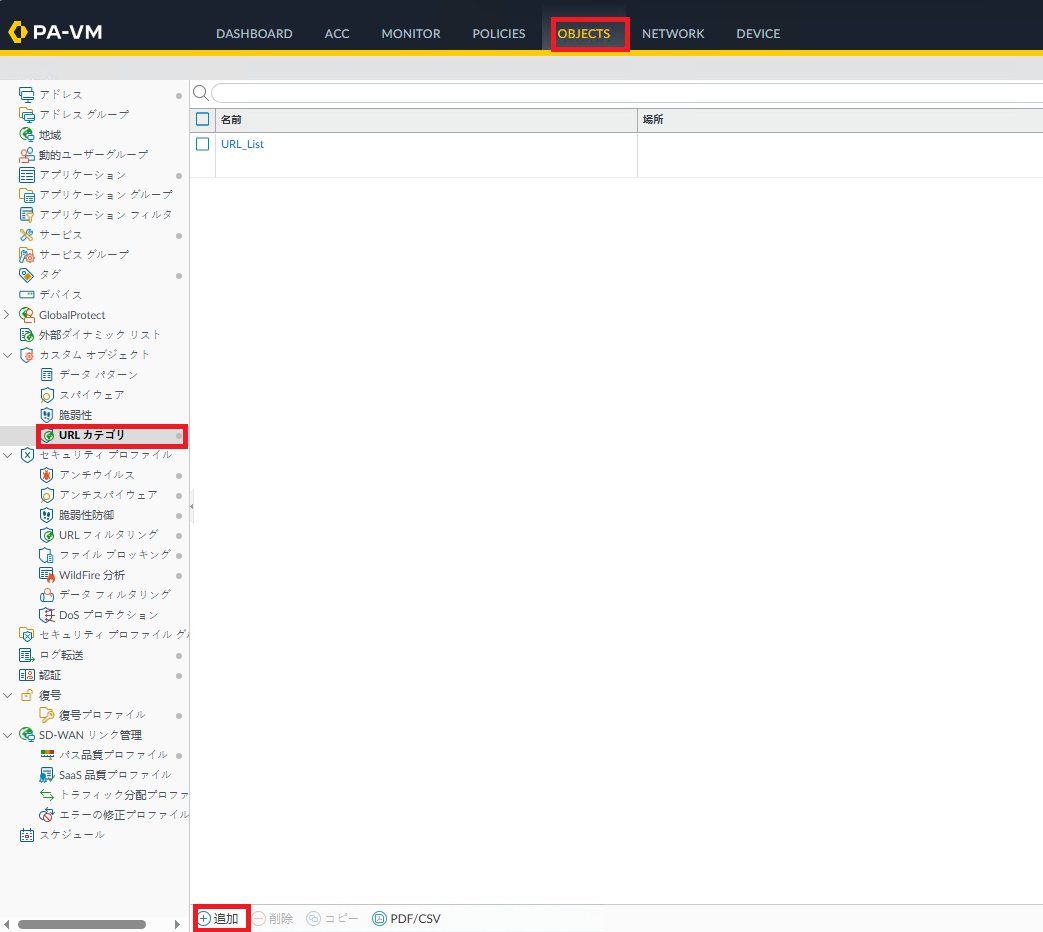This screenshot has width=1043, height=932.
Task: Collapse the カスタム オブジェクト section
Action: click(x=8, y=355)
